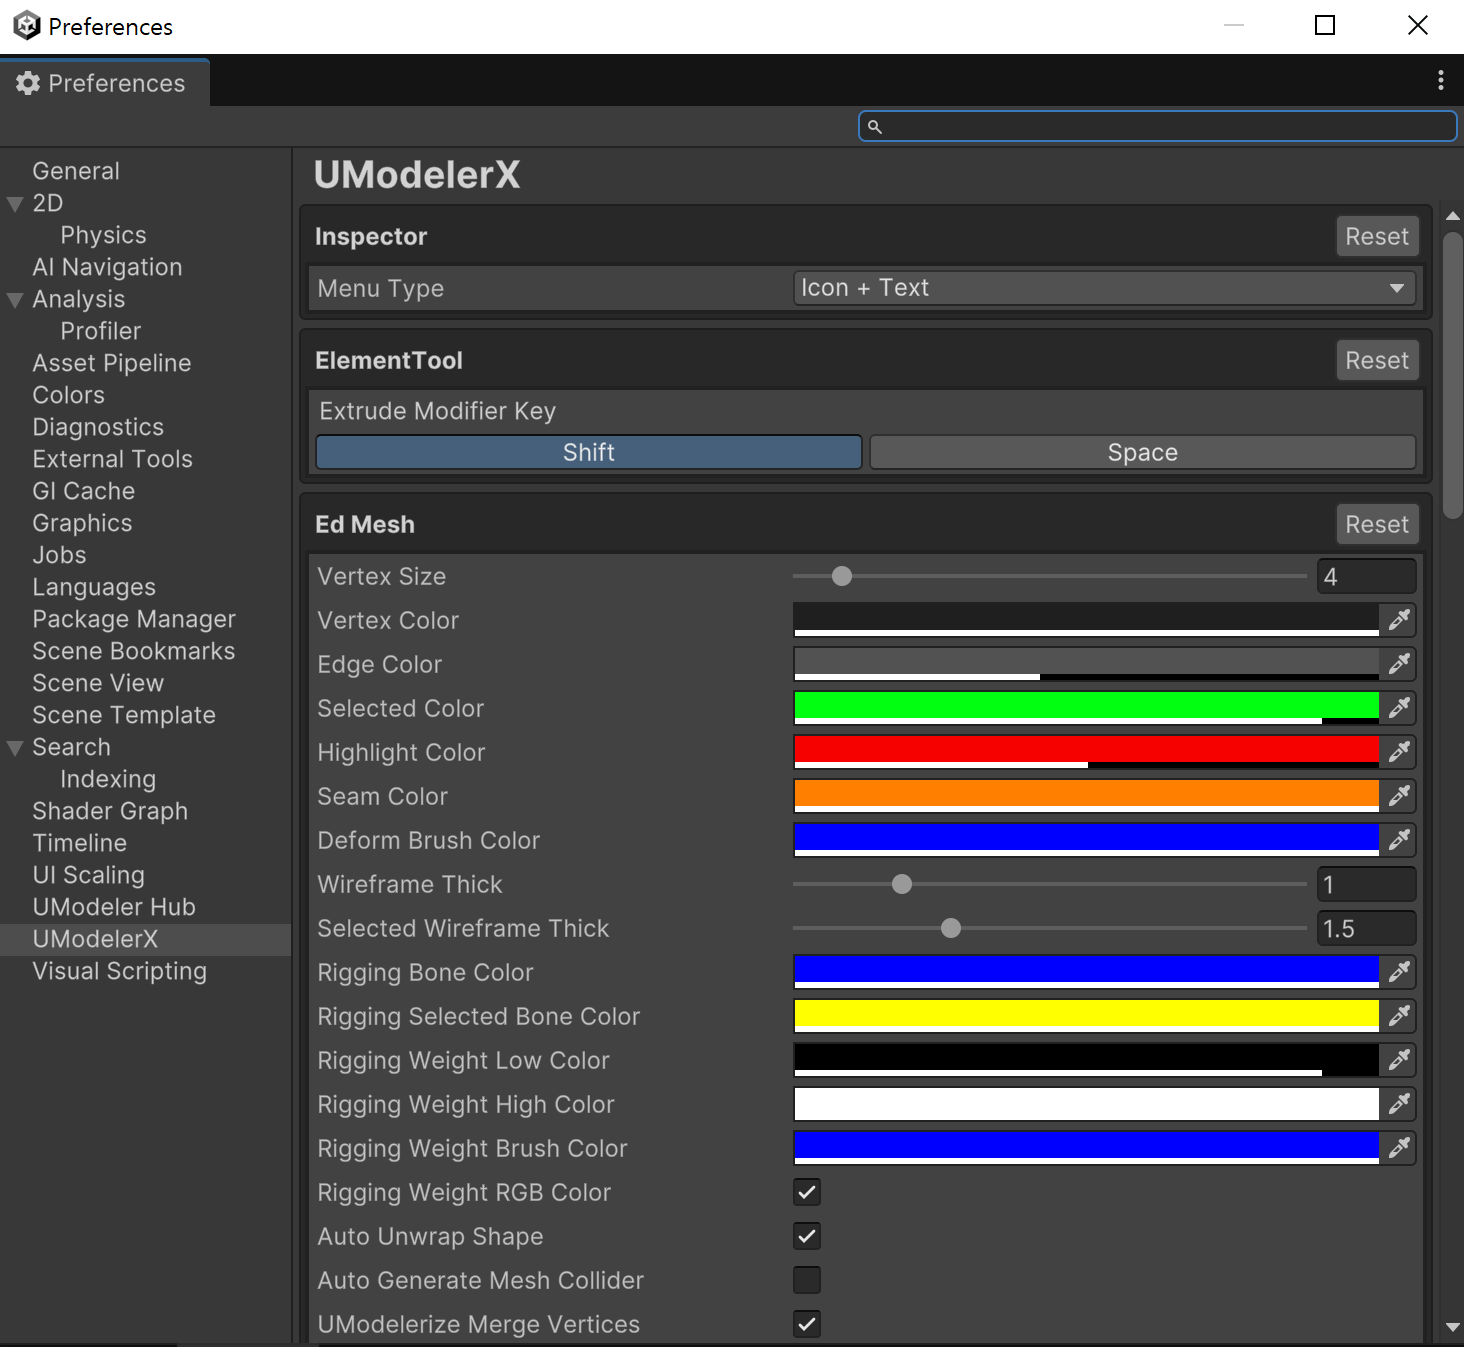Open the Shader Graph section
The image size is (1464, 1347).
110,811
